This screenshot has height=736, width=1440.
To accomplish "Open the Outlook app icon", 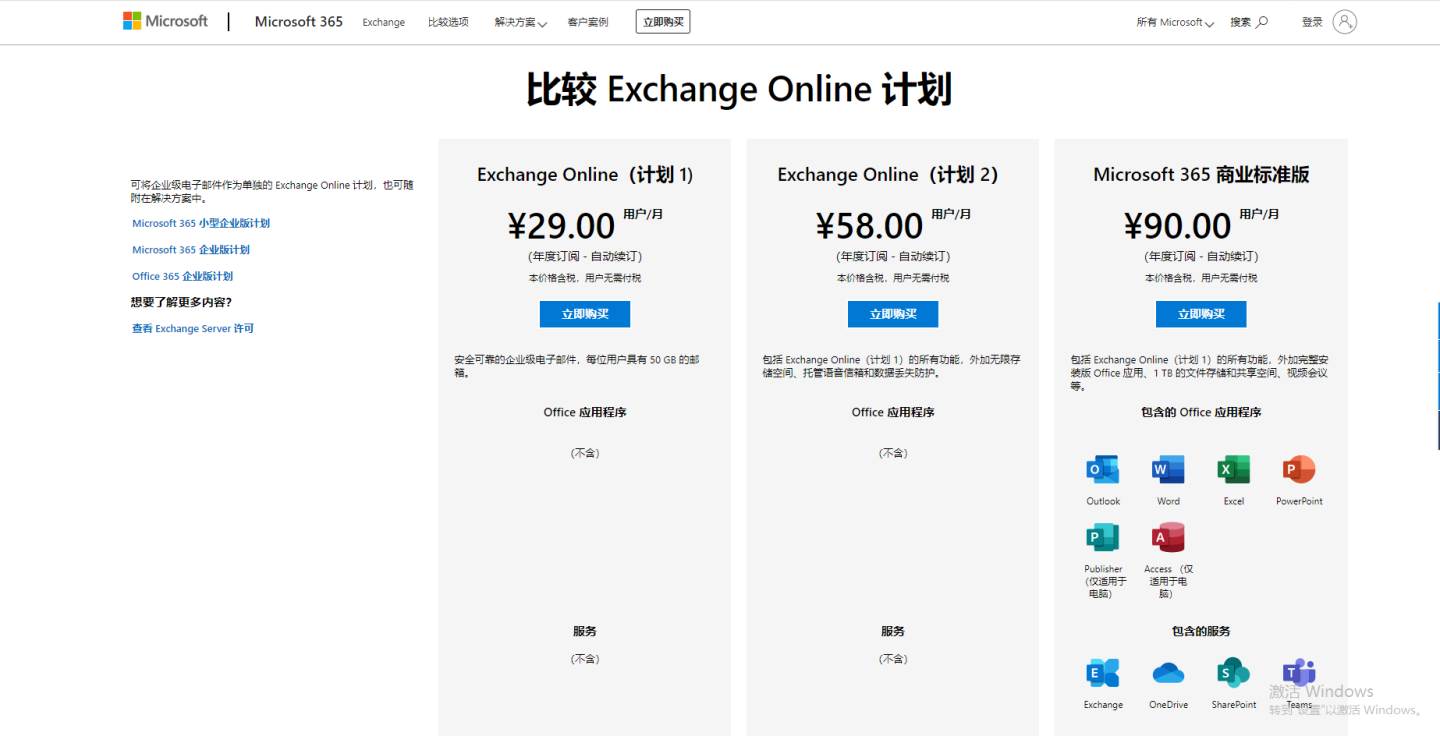I will point(1103,469).
